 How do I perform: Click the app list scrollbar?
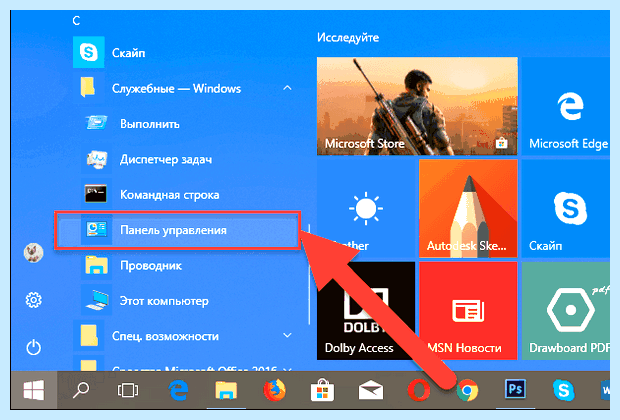309,275
